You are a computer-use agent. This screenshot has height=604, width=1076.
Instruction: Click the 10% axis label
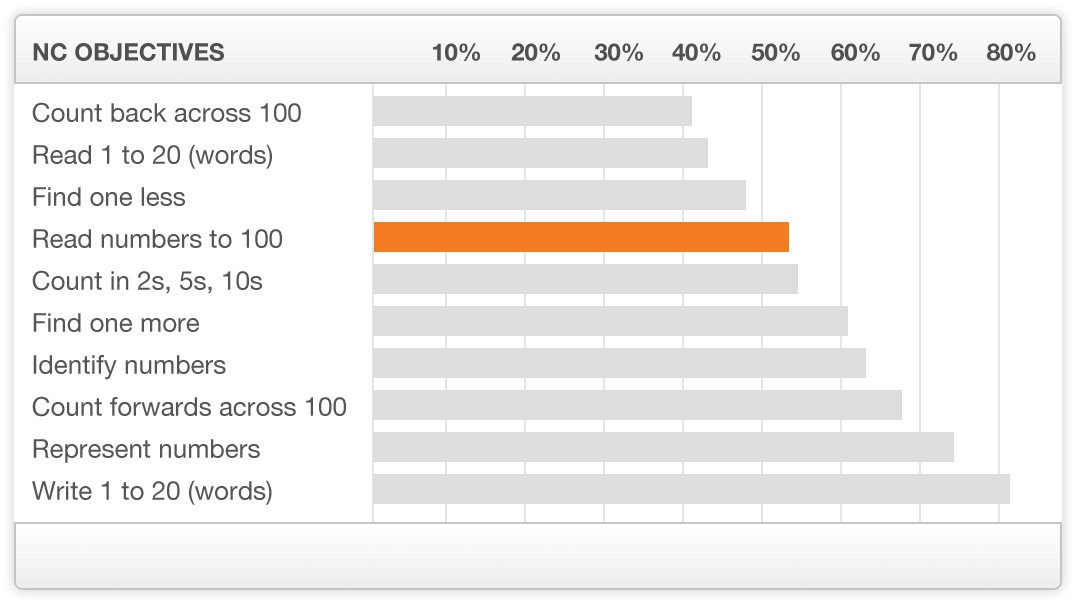(x=456, y=52)
